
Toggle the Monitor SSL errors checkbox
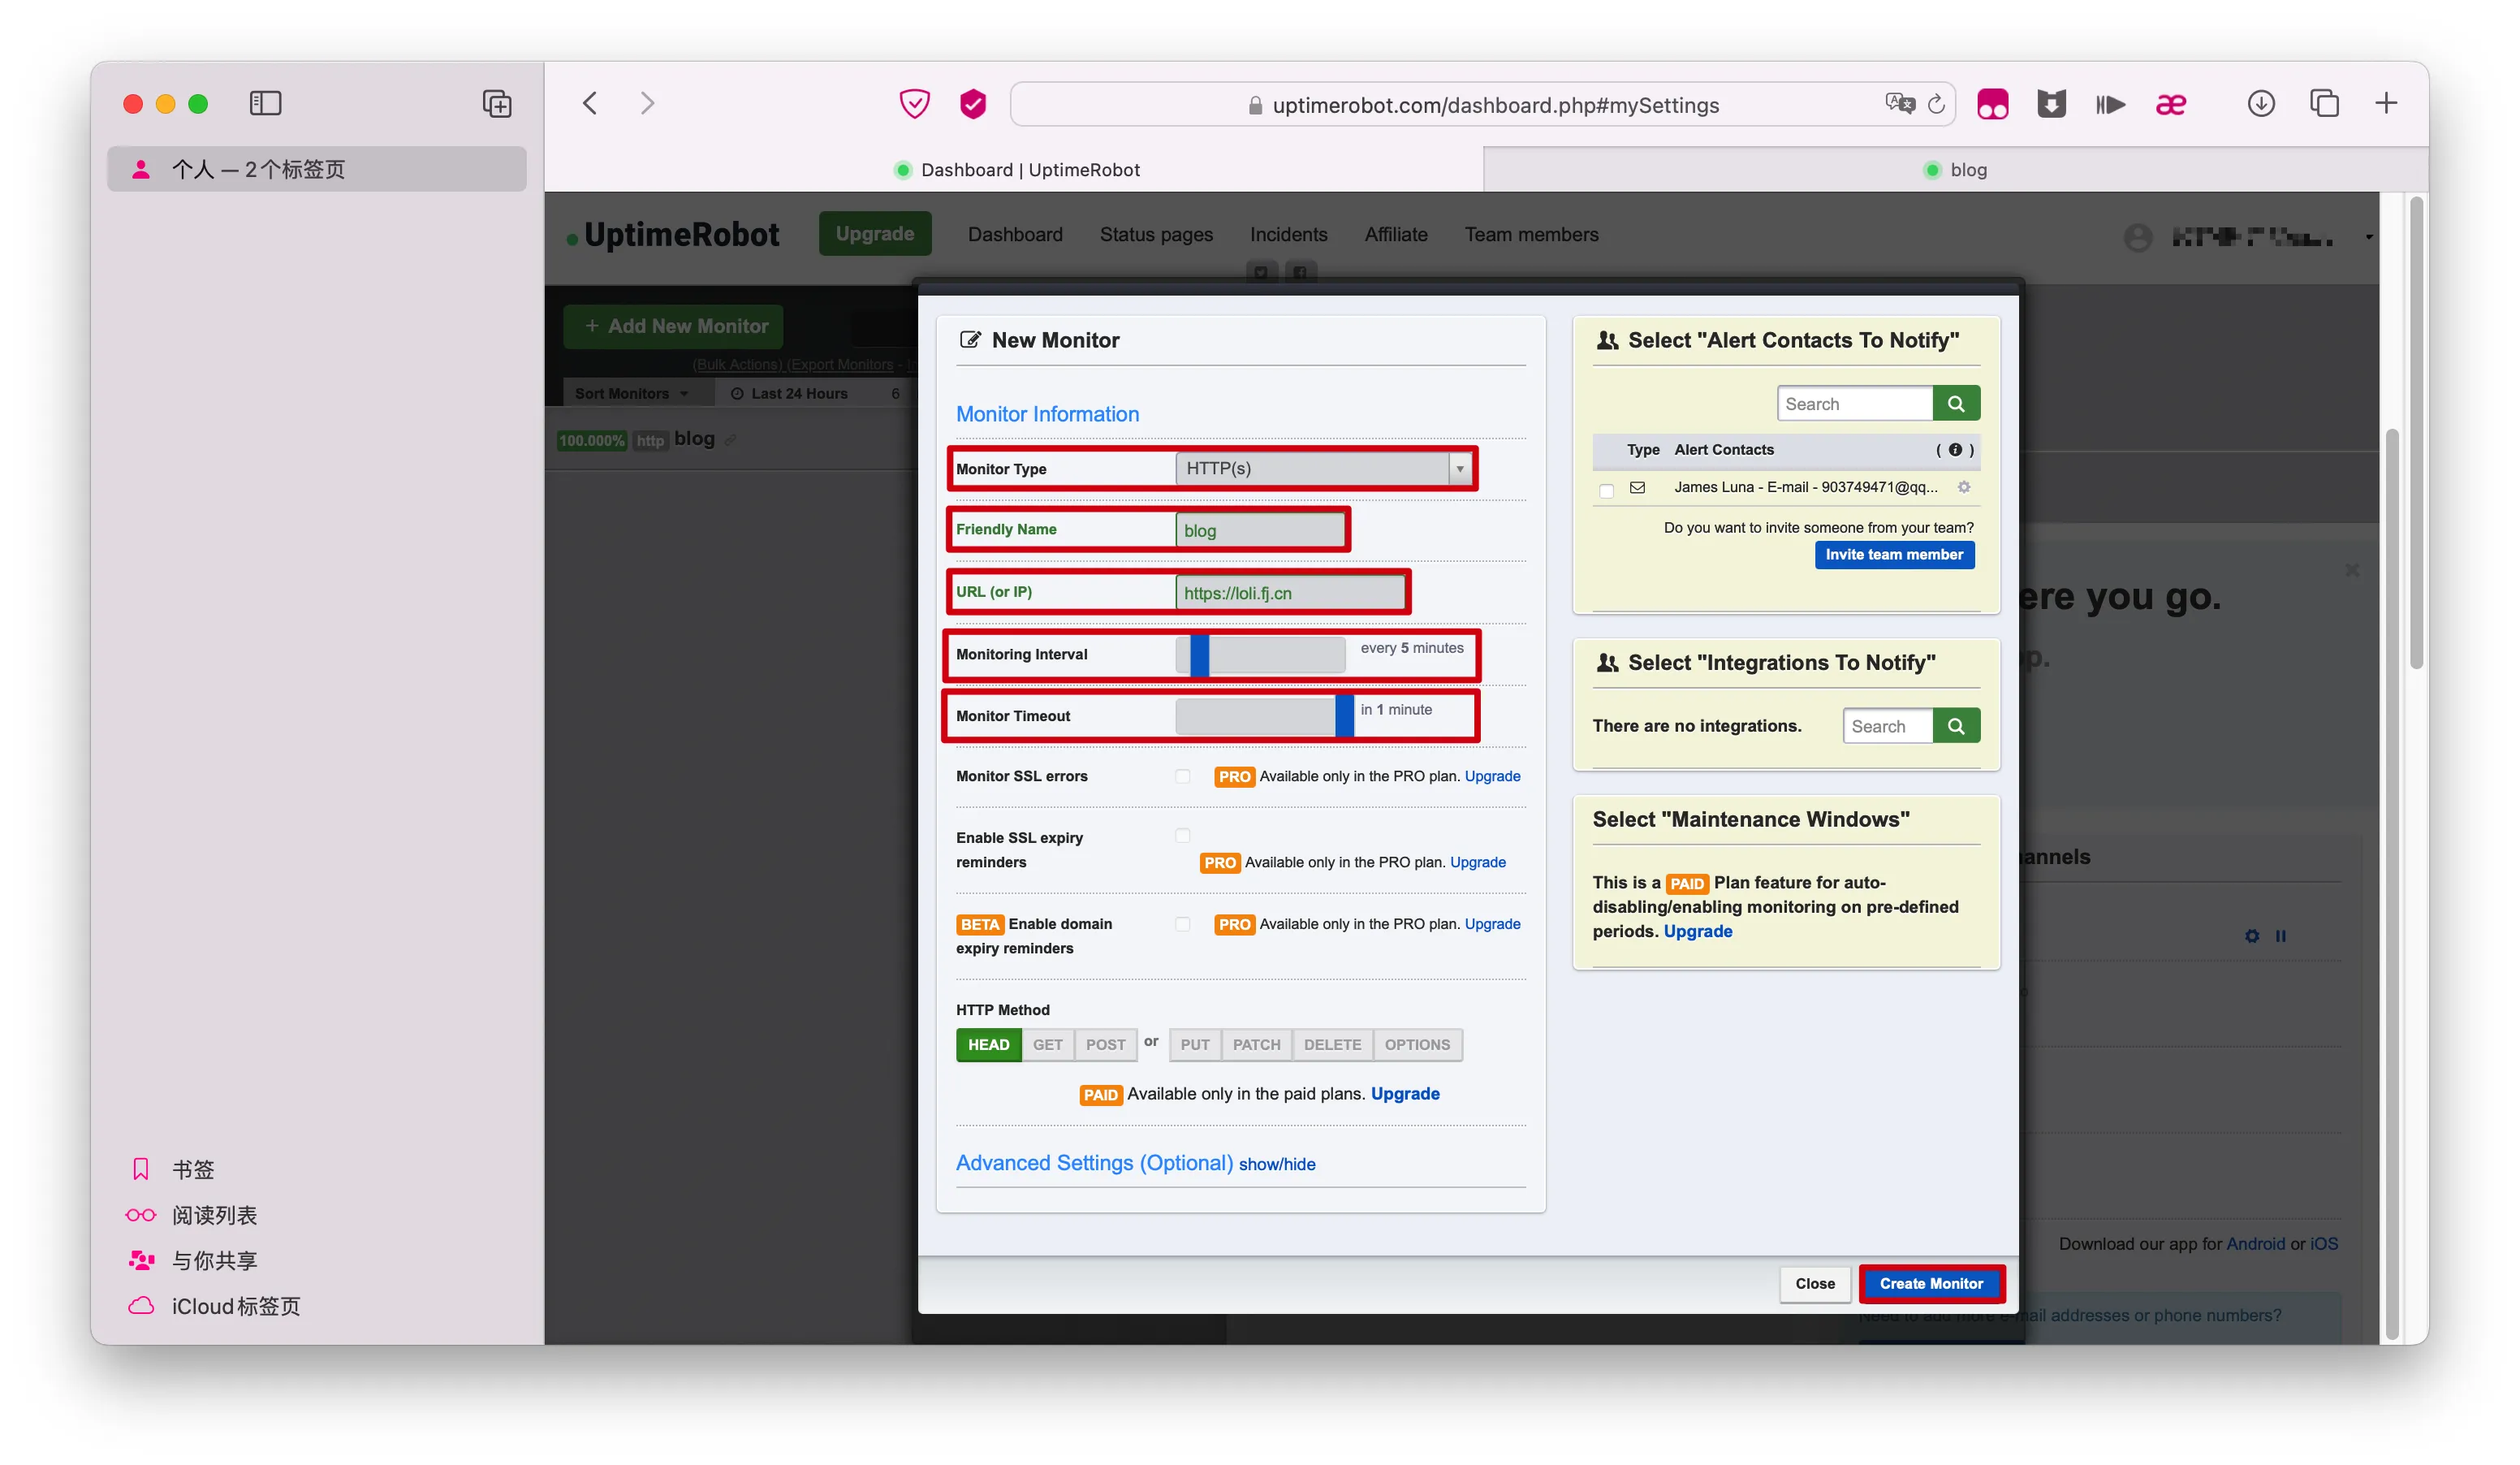(x=1183, y=776)
